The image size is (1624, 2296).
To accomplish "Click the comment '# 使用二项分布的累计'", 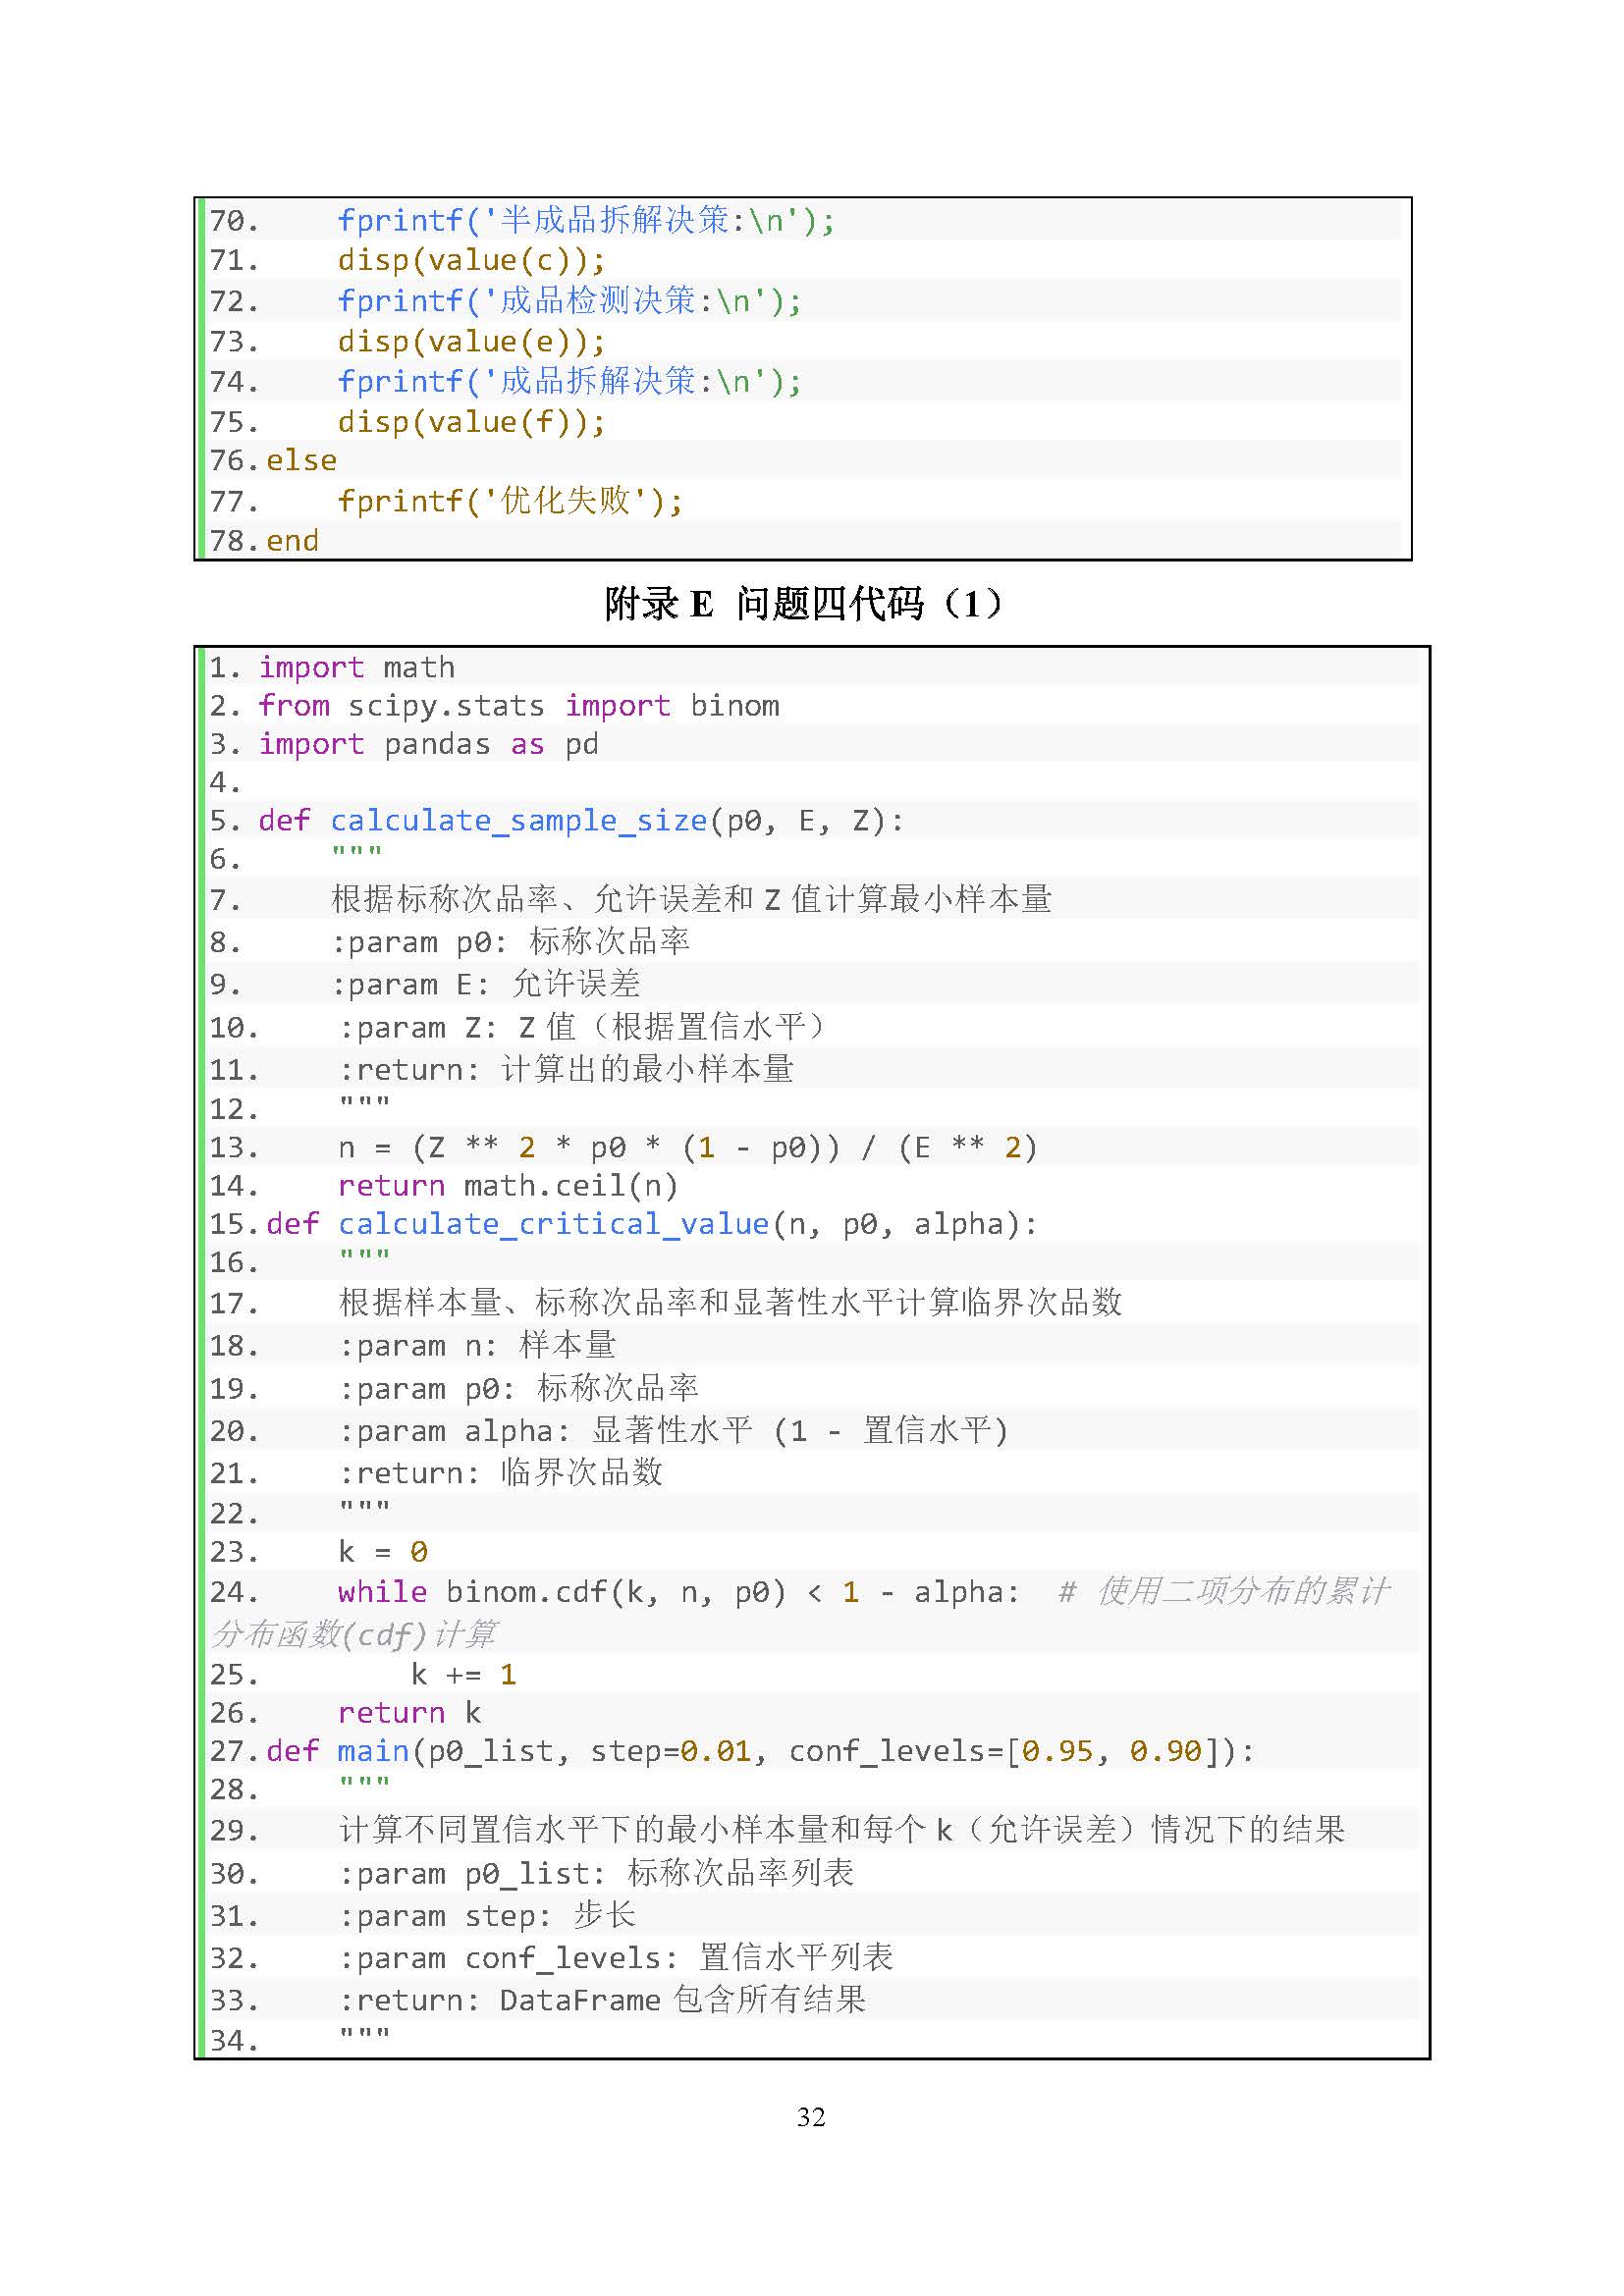I will tap(1223, 1591).
